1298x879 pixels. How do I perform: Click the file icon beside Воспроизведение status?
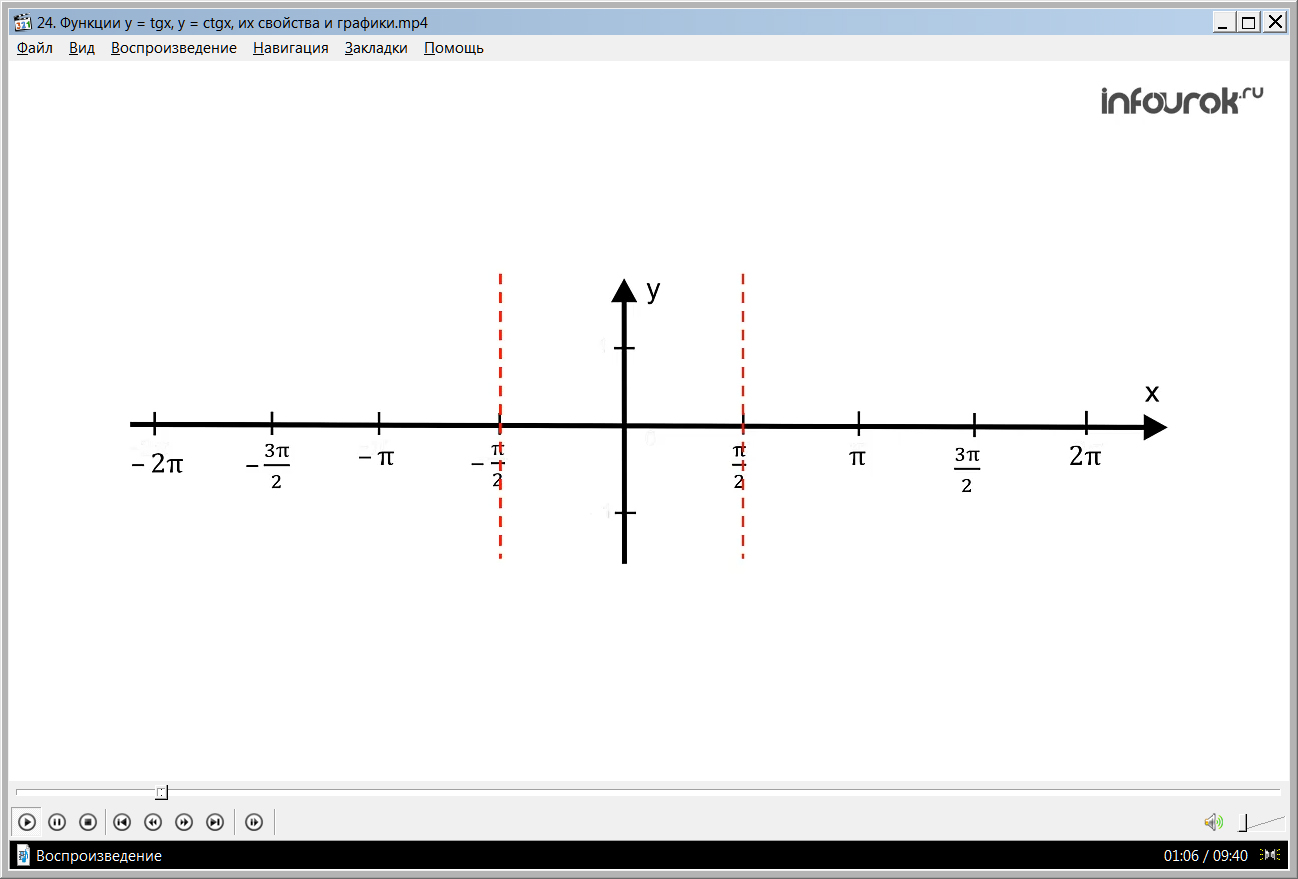click(x=23, y=855)
